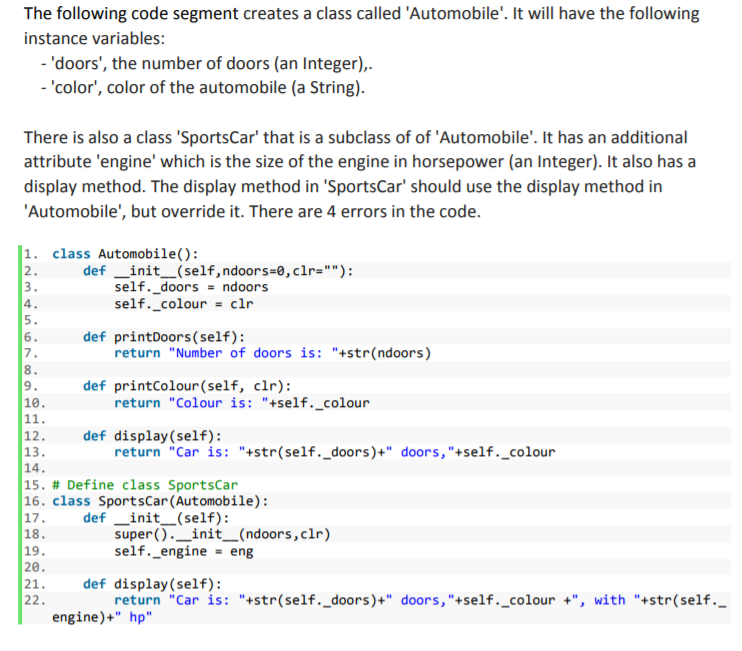Click line 10 return 'Colour is:' statement

242,403
